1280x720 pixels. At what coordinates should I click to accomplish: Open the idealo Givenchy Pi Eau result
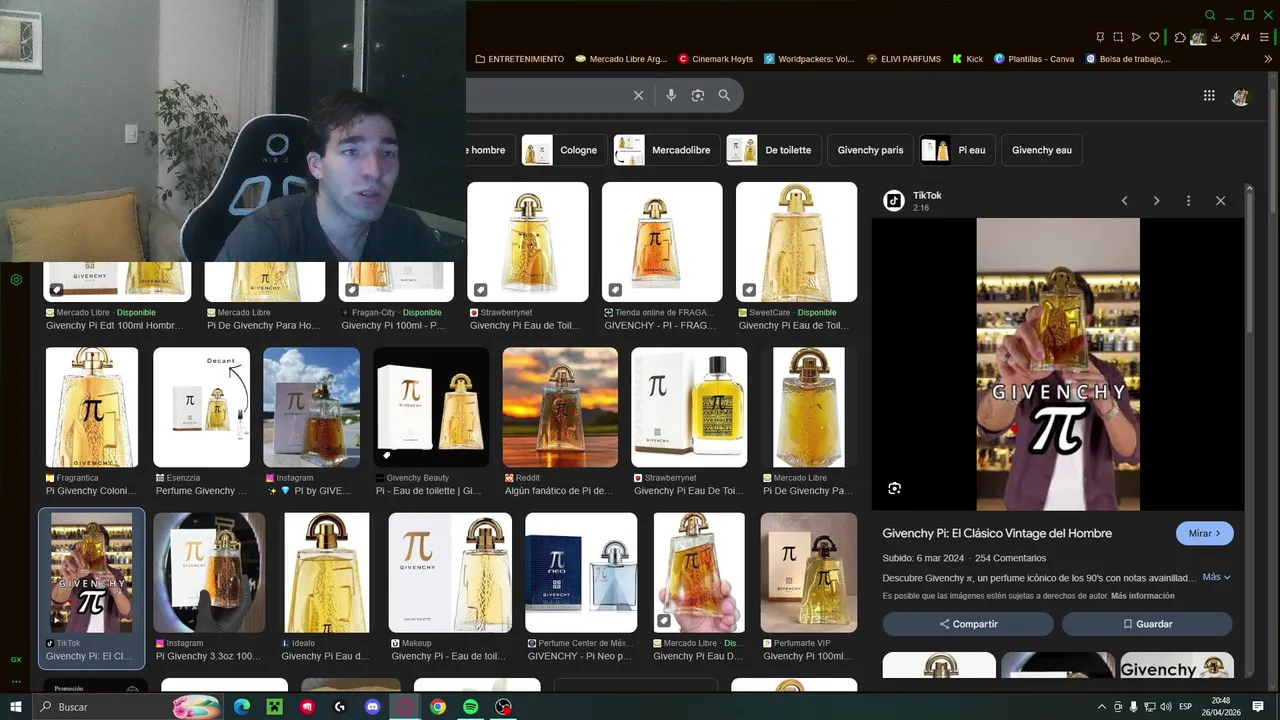[x=326, y=573]
